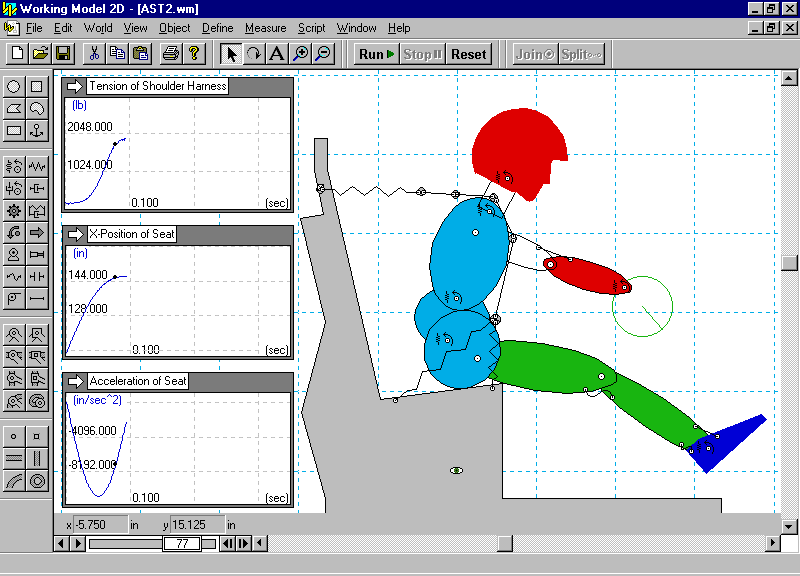Click the Run button

click(377, 54)
